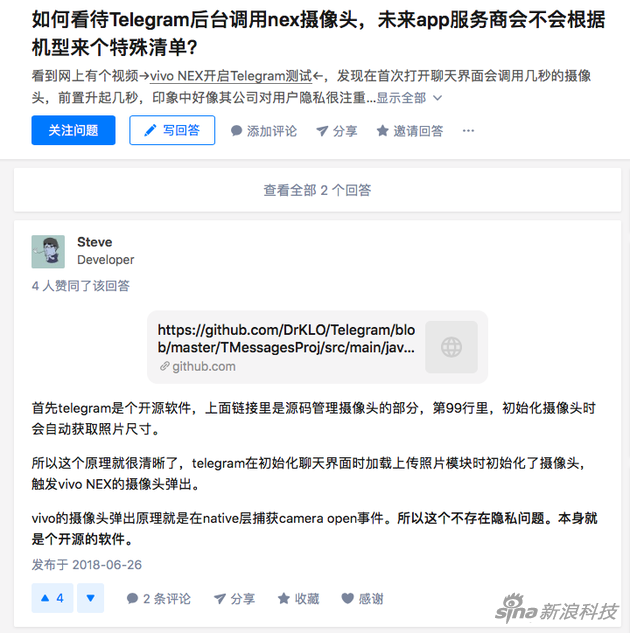
Task: Click the heart 感谢 icon
Action: click(347, 598)
